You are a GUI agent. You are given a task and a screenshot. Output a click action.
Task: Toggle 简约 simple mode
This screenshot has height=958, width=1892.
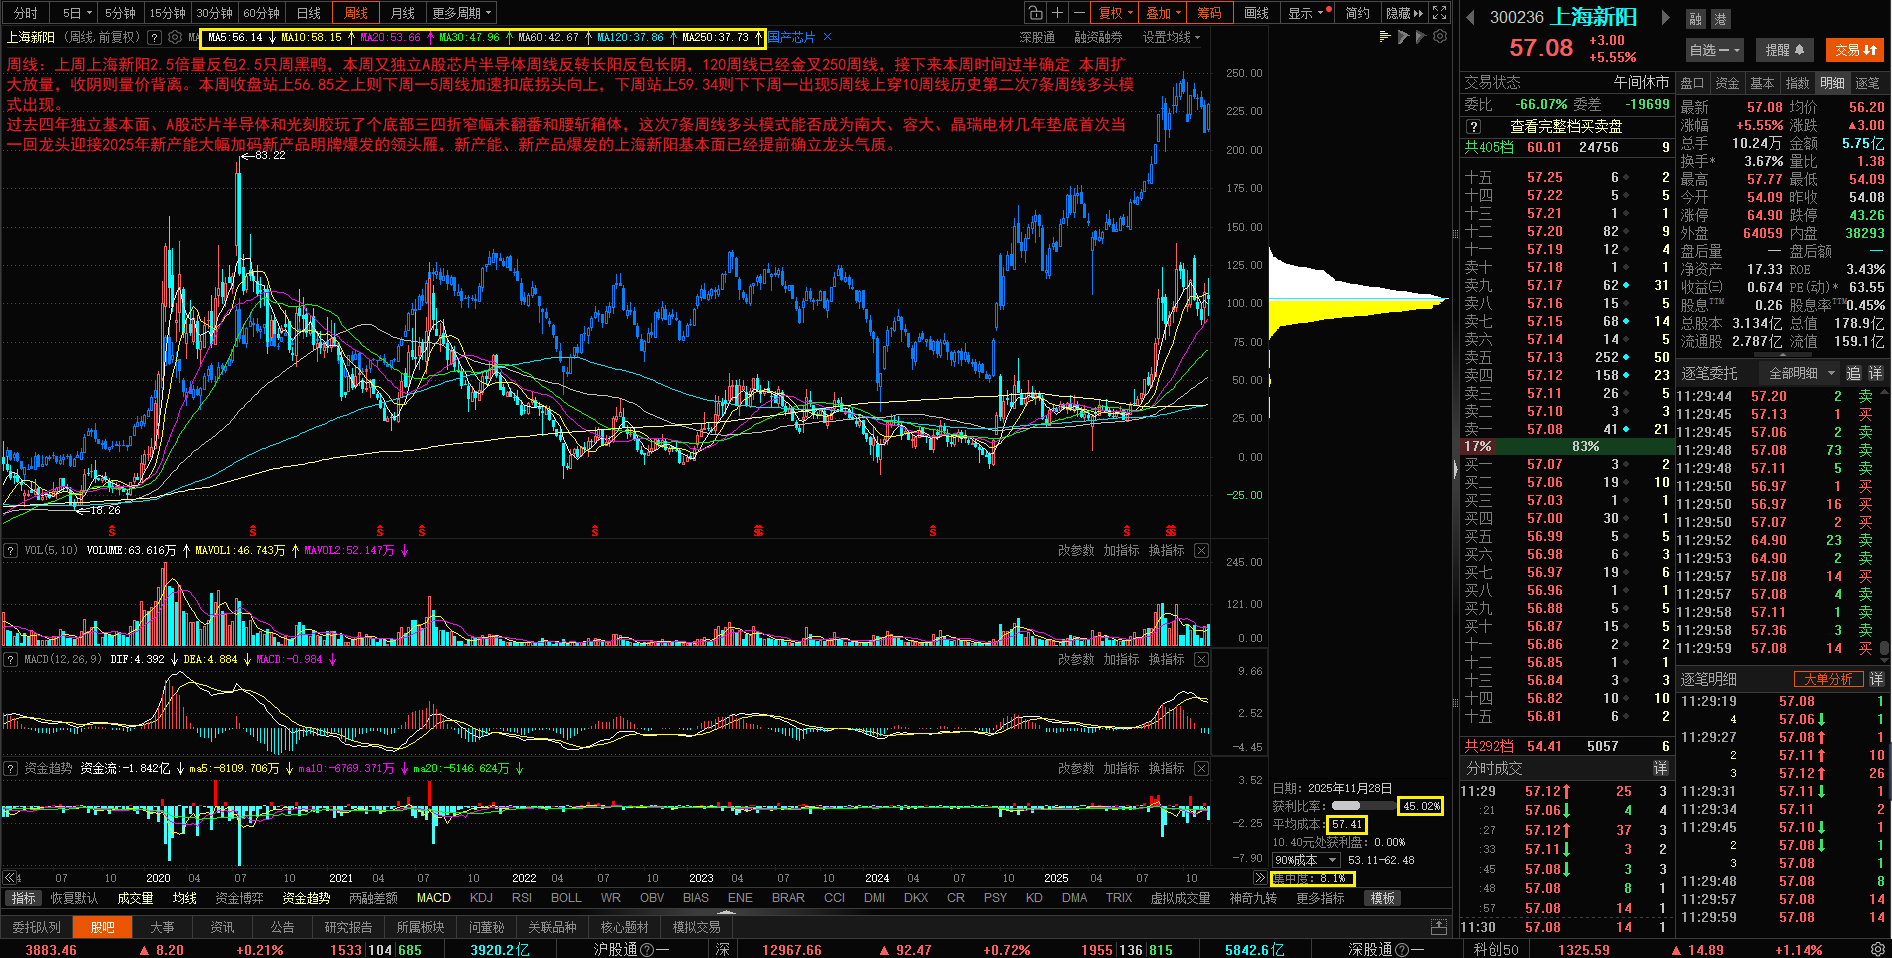coord(1357,13)
